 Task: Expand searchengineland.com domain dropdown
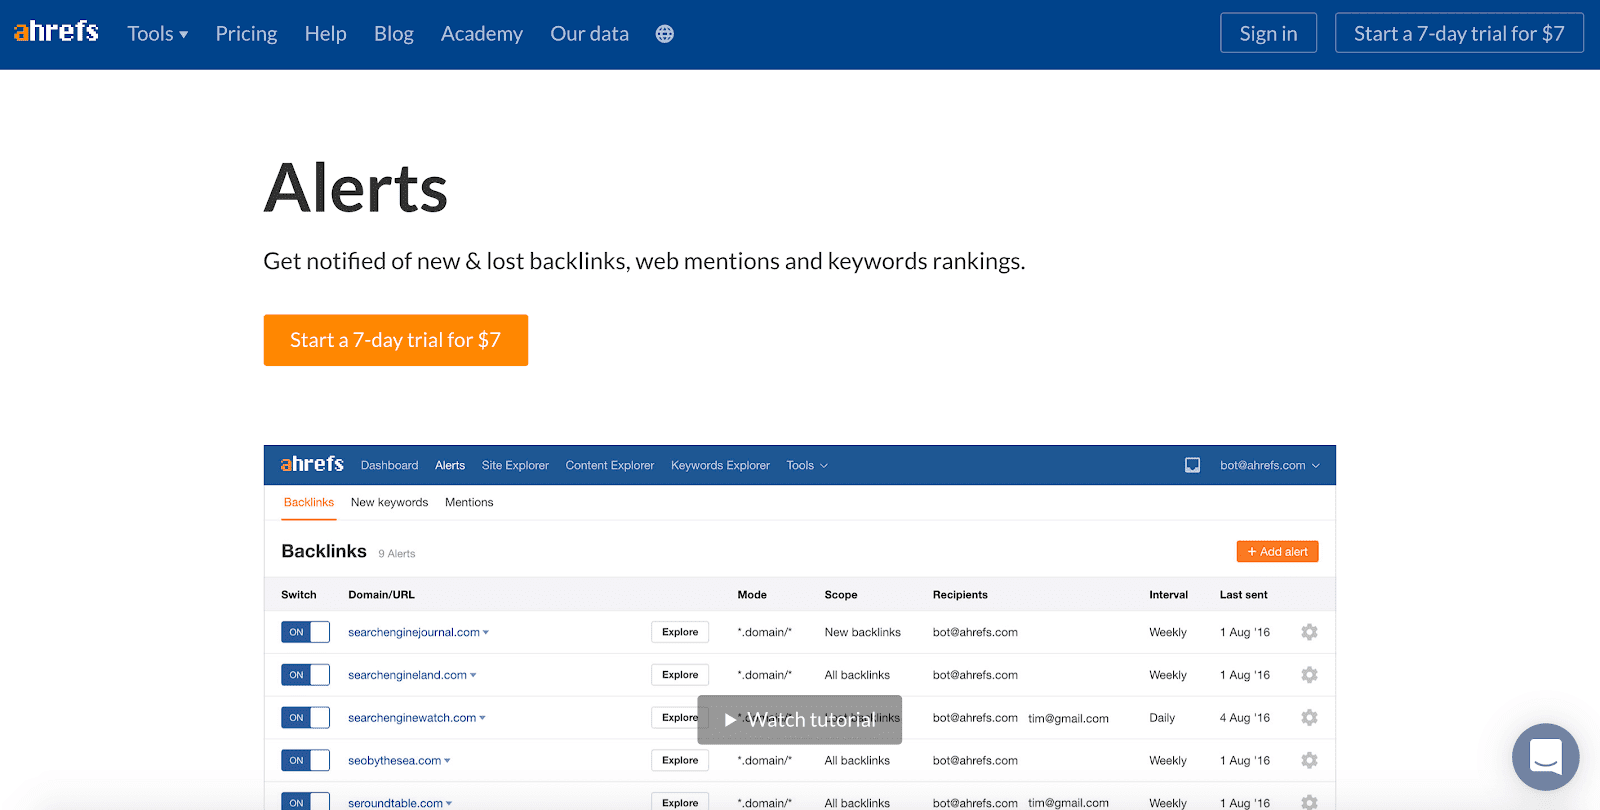pos(473,676)
